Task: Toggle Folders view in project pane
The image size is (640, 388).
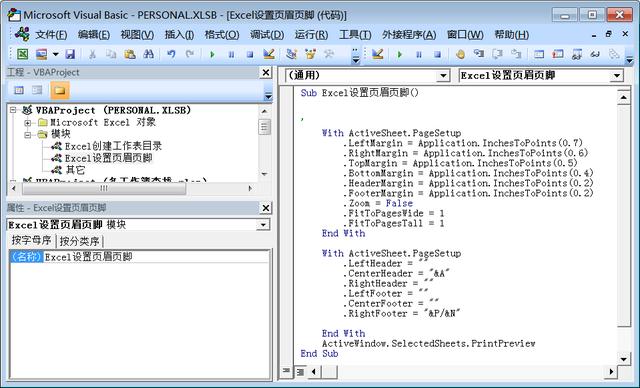Action: coord(60,90)
